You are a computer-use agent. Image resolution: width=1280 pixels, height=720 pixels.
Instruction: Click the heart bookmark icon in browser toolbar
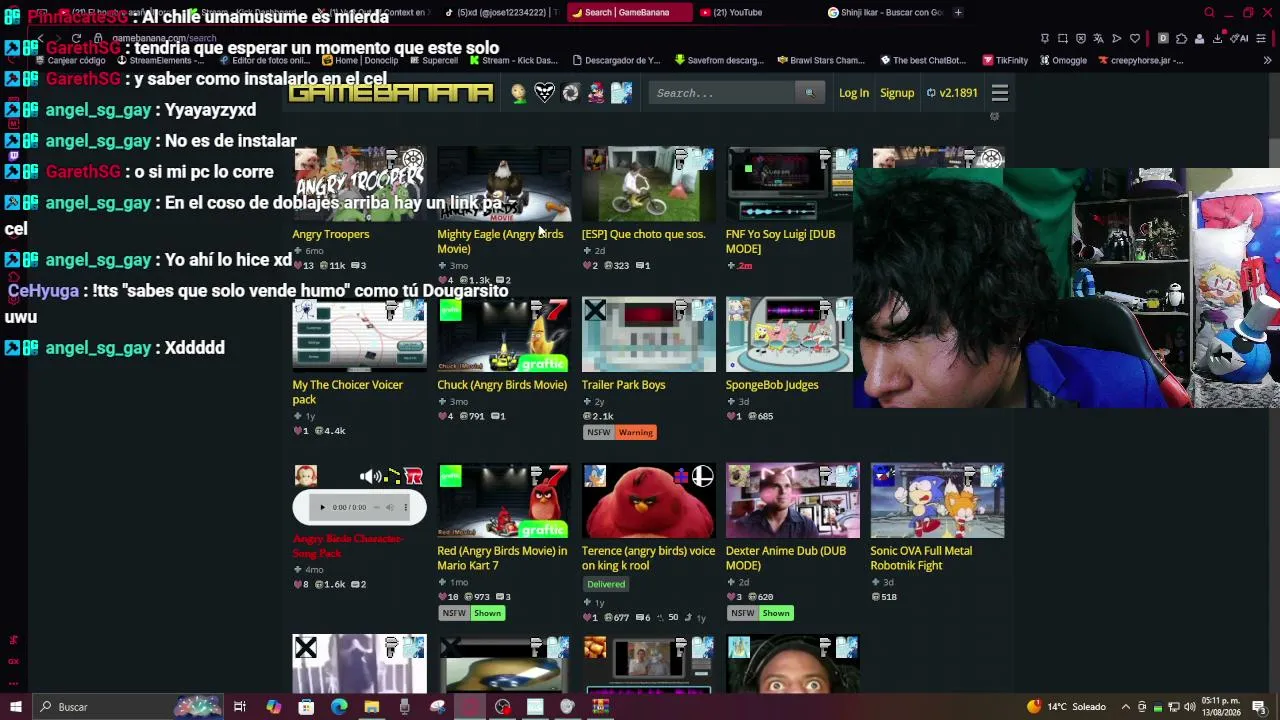1135,39
